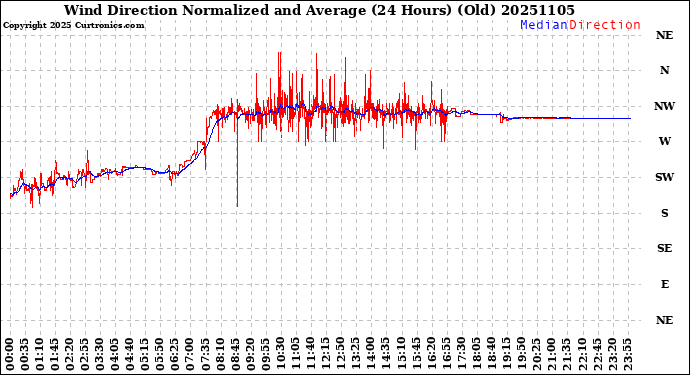Click the 07:00 time axis label
This screenshot has height=375, width=690.
(x=191, y=355)
